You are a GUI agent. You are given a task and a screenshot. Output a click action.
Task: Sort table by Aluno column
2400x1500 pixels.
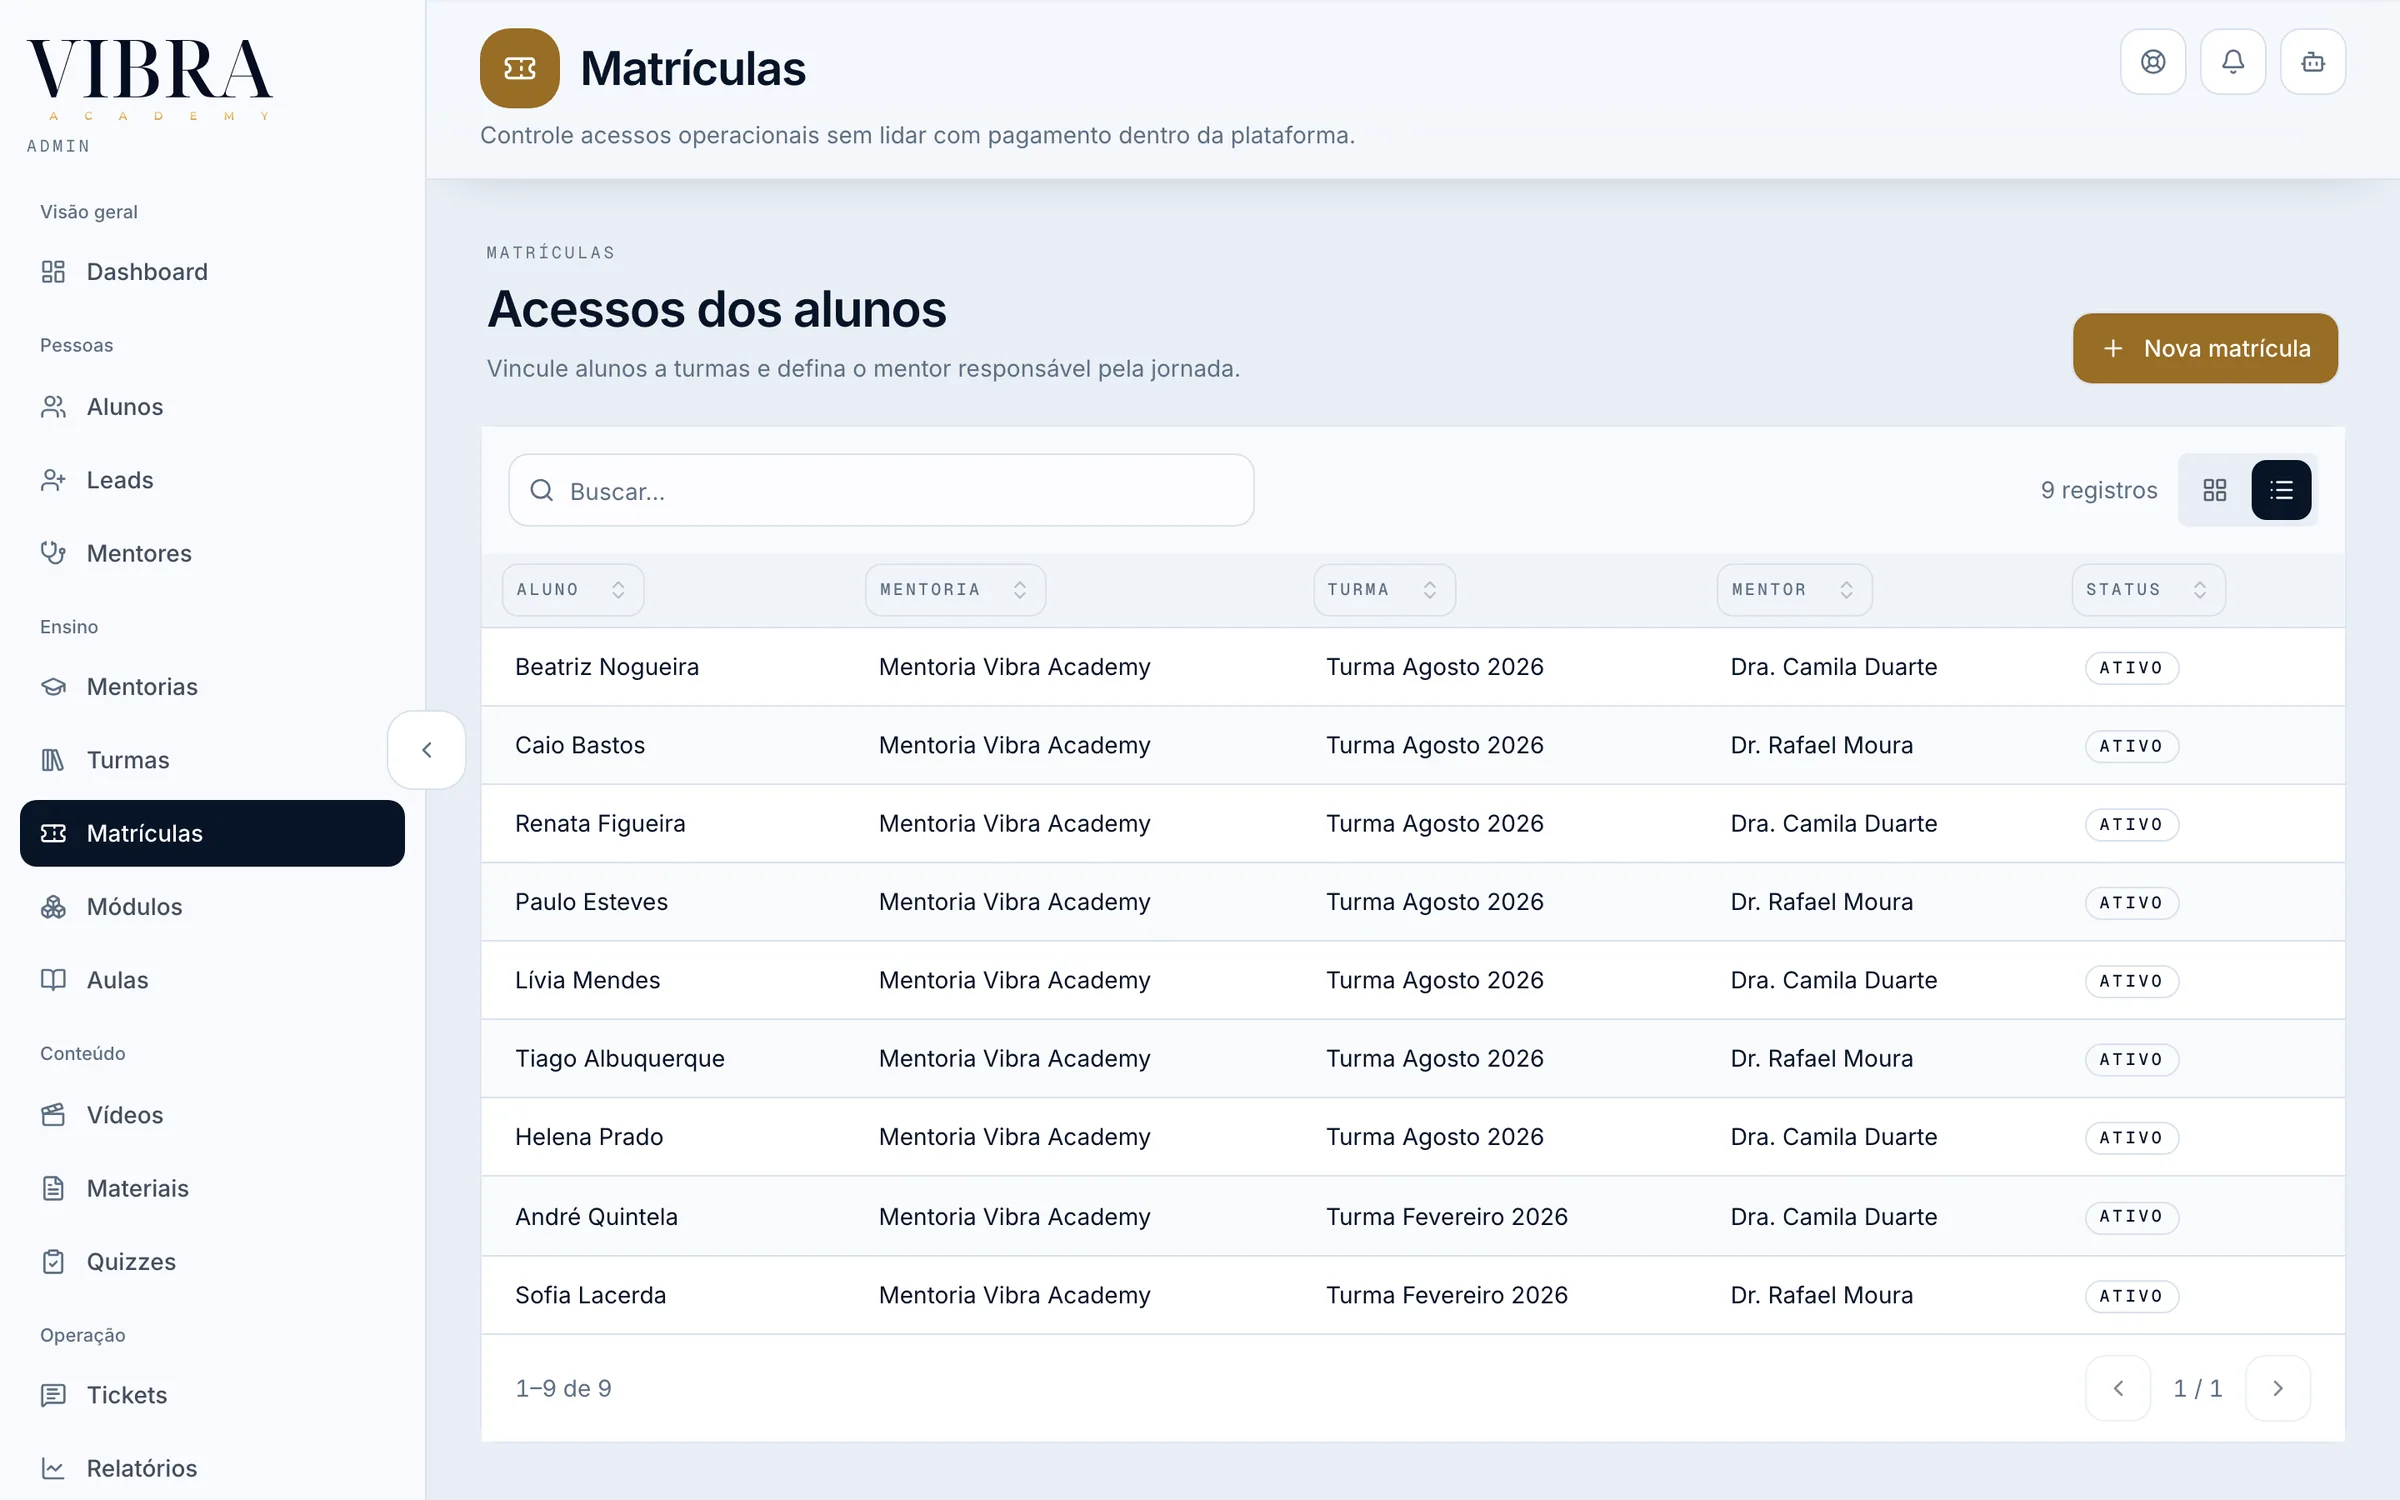click(572, 590)
